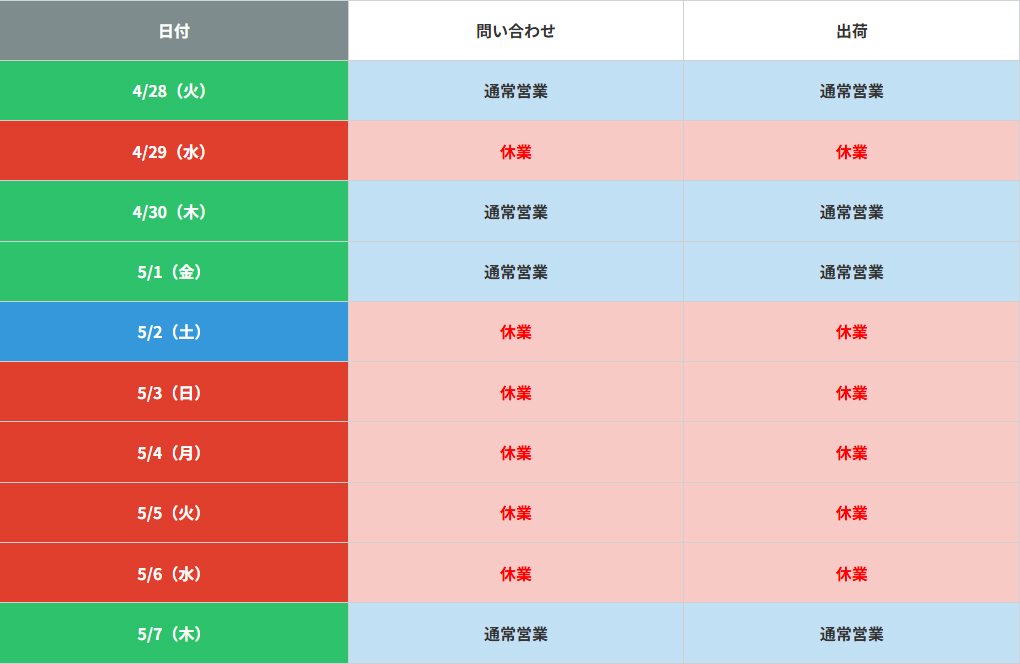The width and height of the screenshot is (1020, 664).
Task: Click the 問い合わせ column header
Action: 516,31
